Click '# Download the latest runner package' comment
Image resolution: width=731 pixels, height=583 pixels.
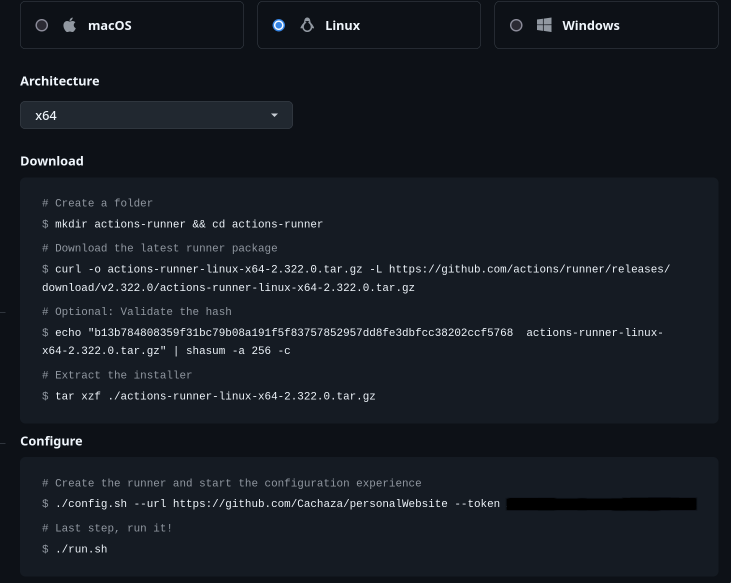(x=159, y=248)
